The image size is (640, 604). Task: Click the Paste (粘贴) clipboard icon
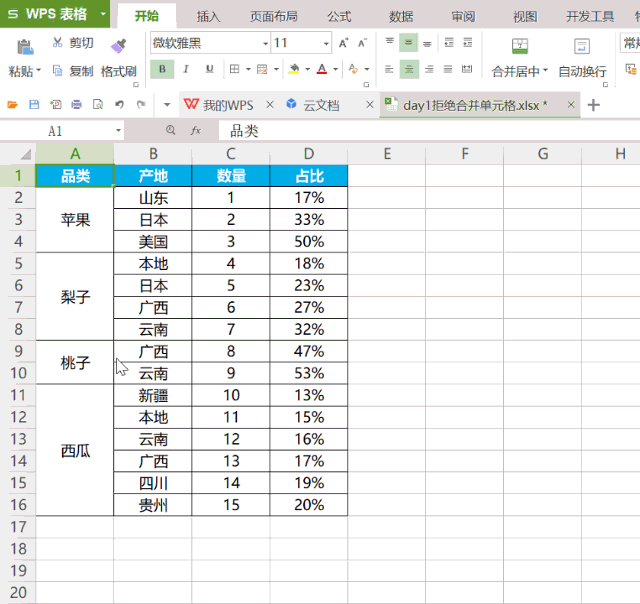click(24, 47)
